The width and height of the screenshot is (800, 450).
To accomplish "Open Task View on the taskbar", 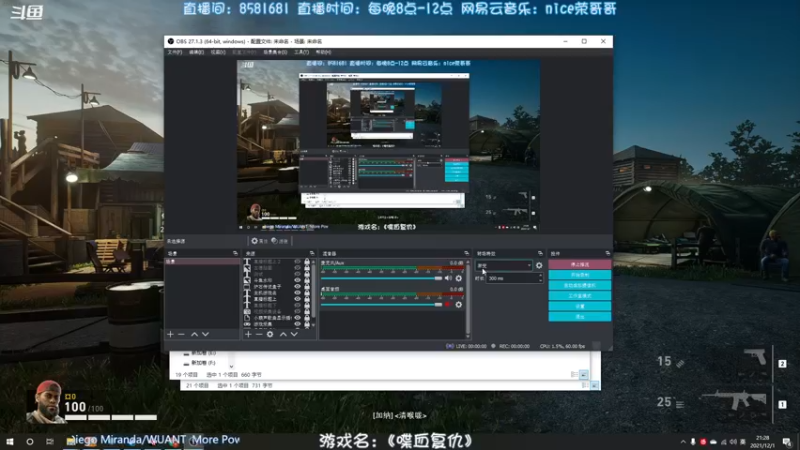I will click(49, 441).
